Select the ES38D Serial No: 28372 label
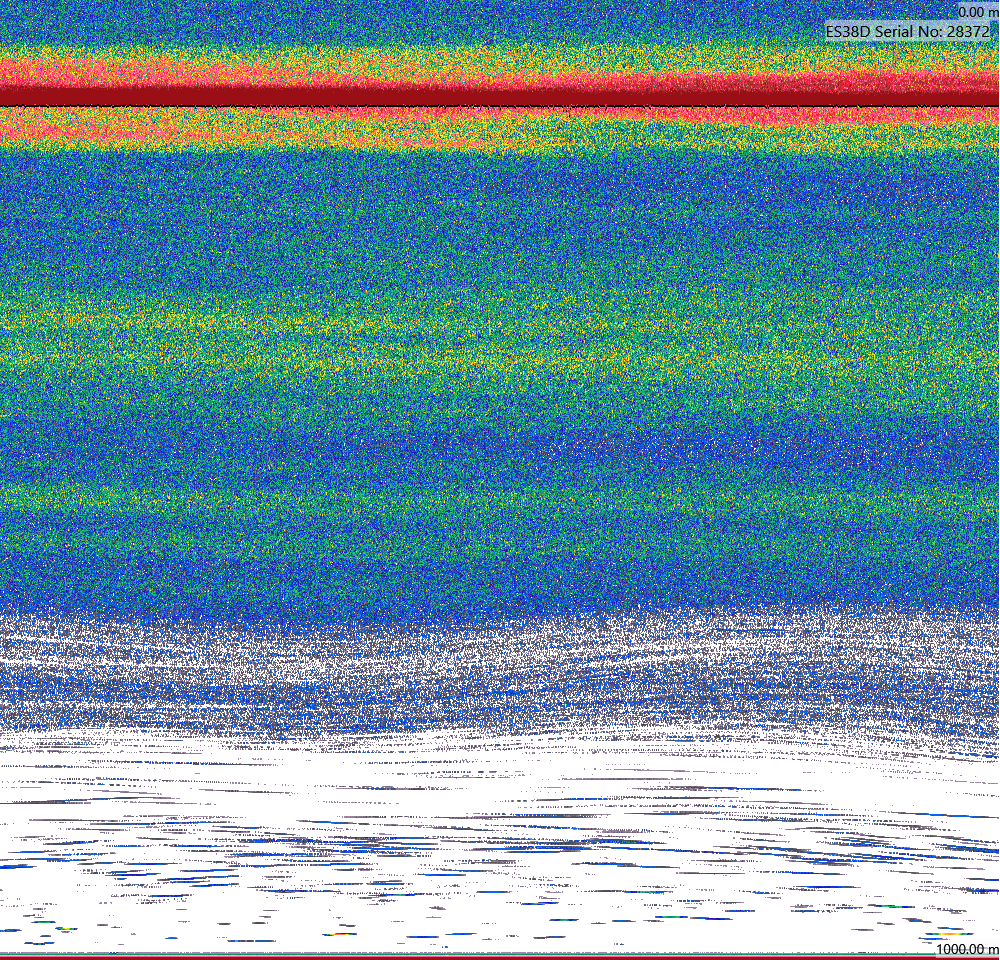1000x960 pixels. pos(909,31)
